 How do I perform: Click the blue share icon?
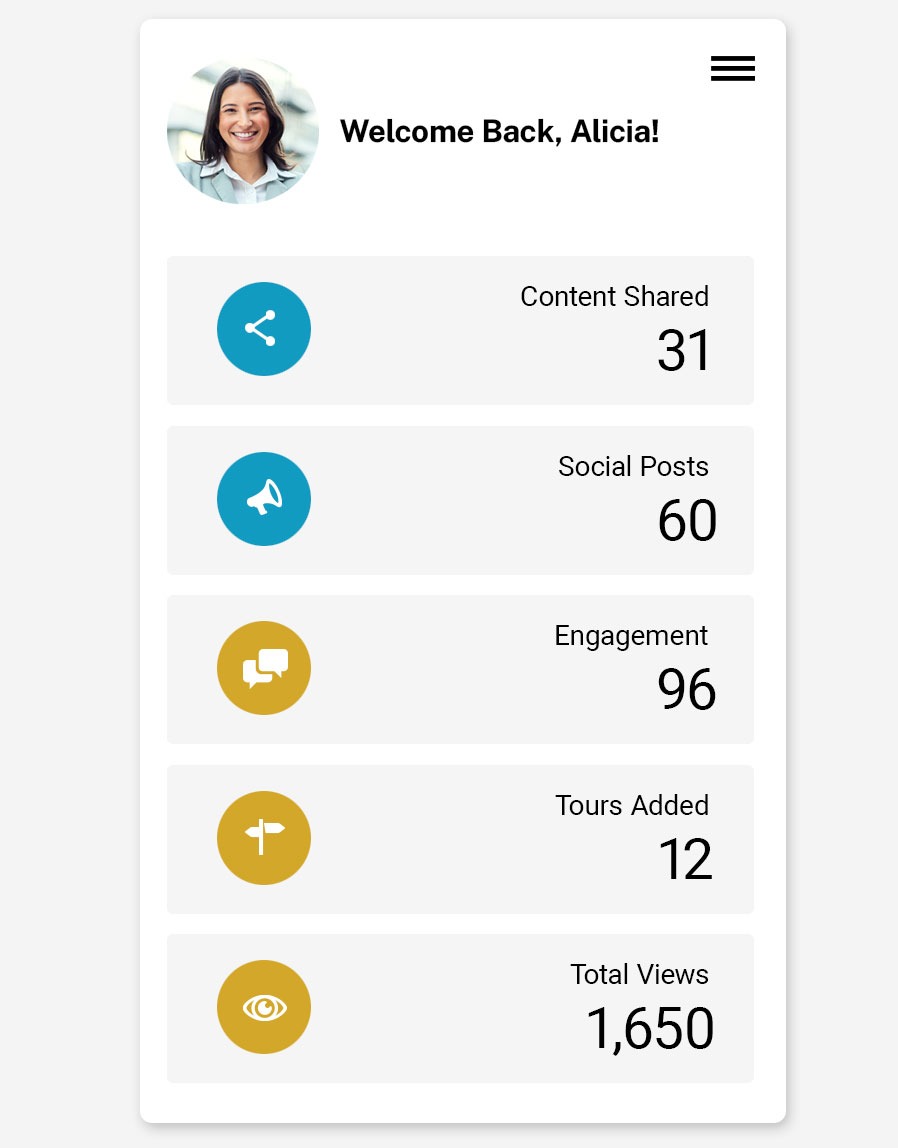coord(264,329)
